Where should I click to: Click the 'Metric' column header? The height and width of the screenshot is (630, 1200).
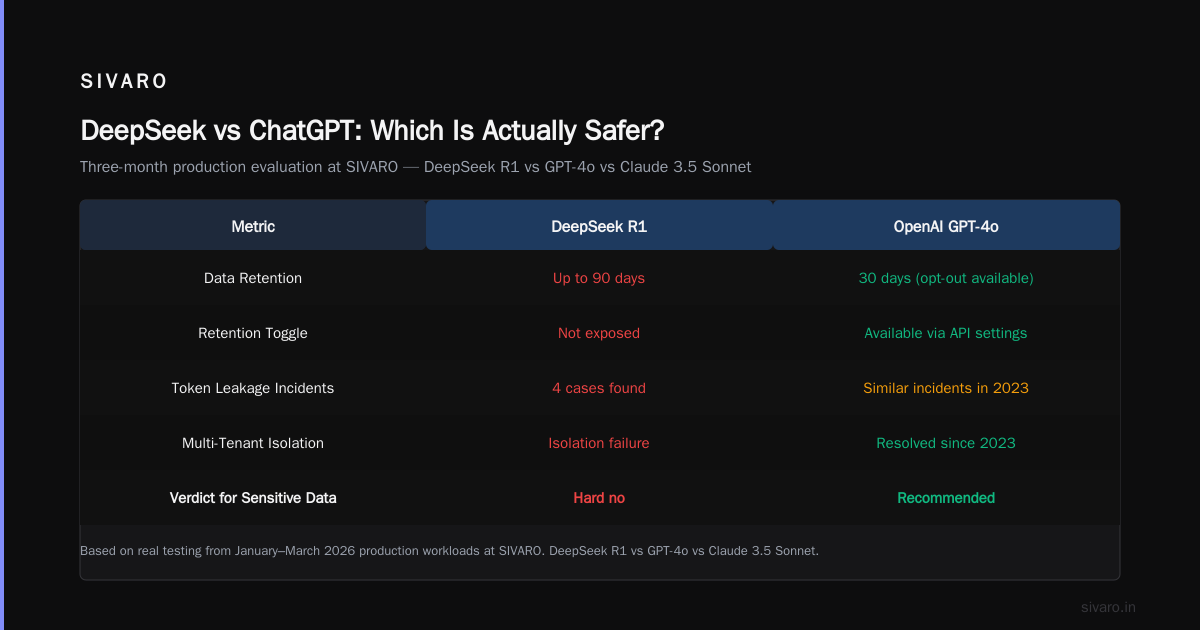[x=253, y=226]
